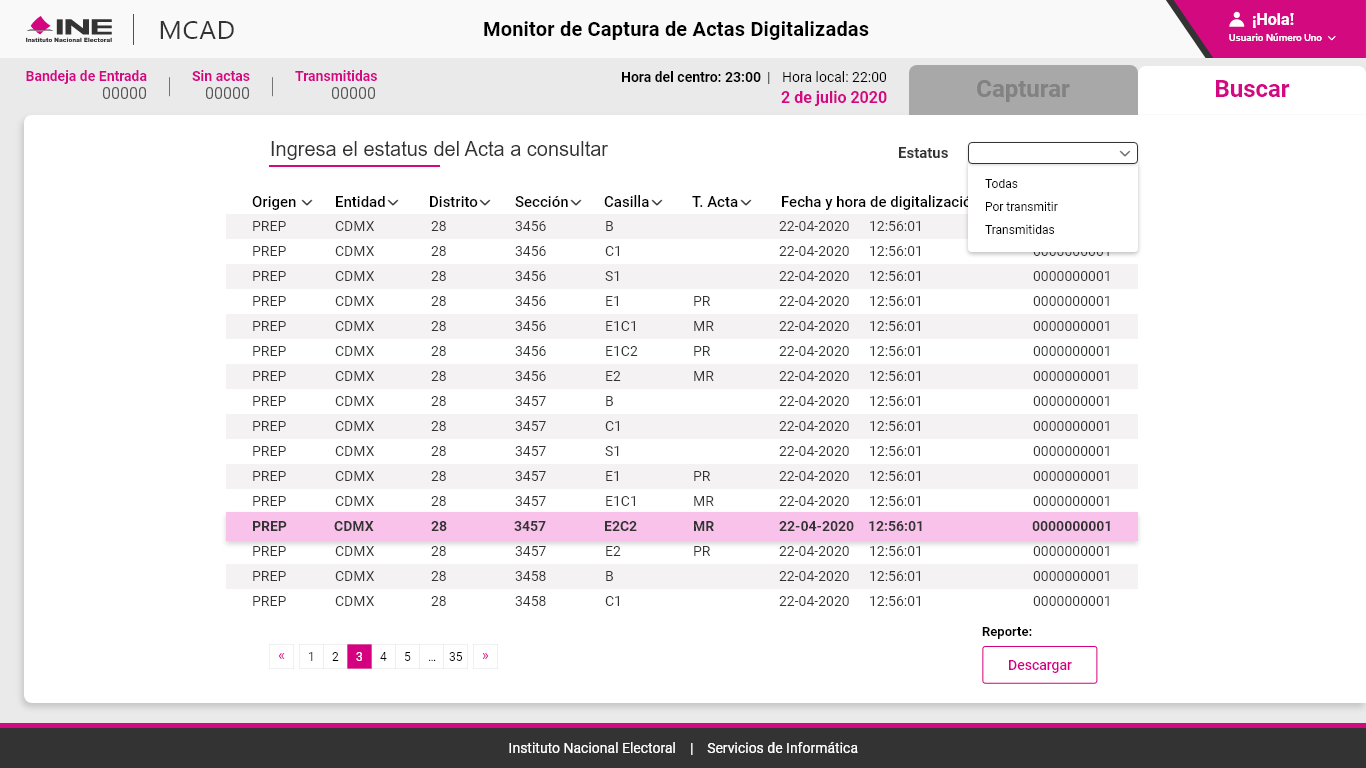Select row 3456 casilla S1

pyautogui.click(x=682, y=277)
